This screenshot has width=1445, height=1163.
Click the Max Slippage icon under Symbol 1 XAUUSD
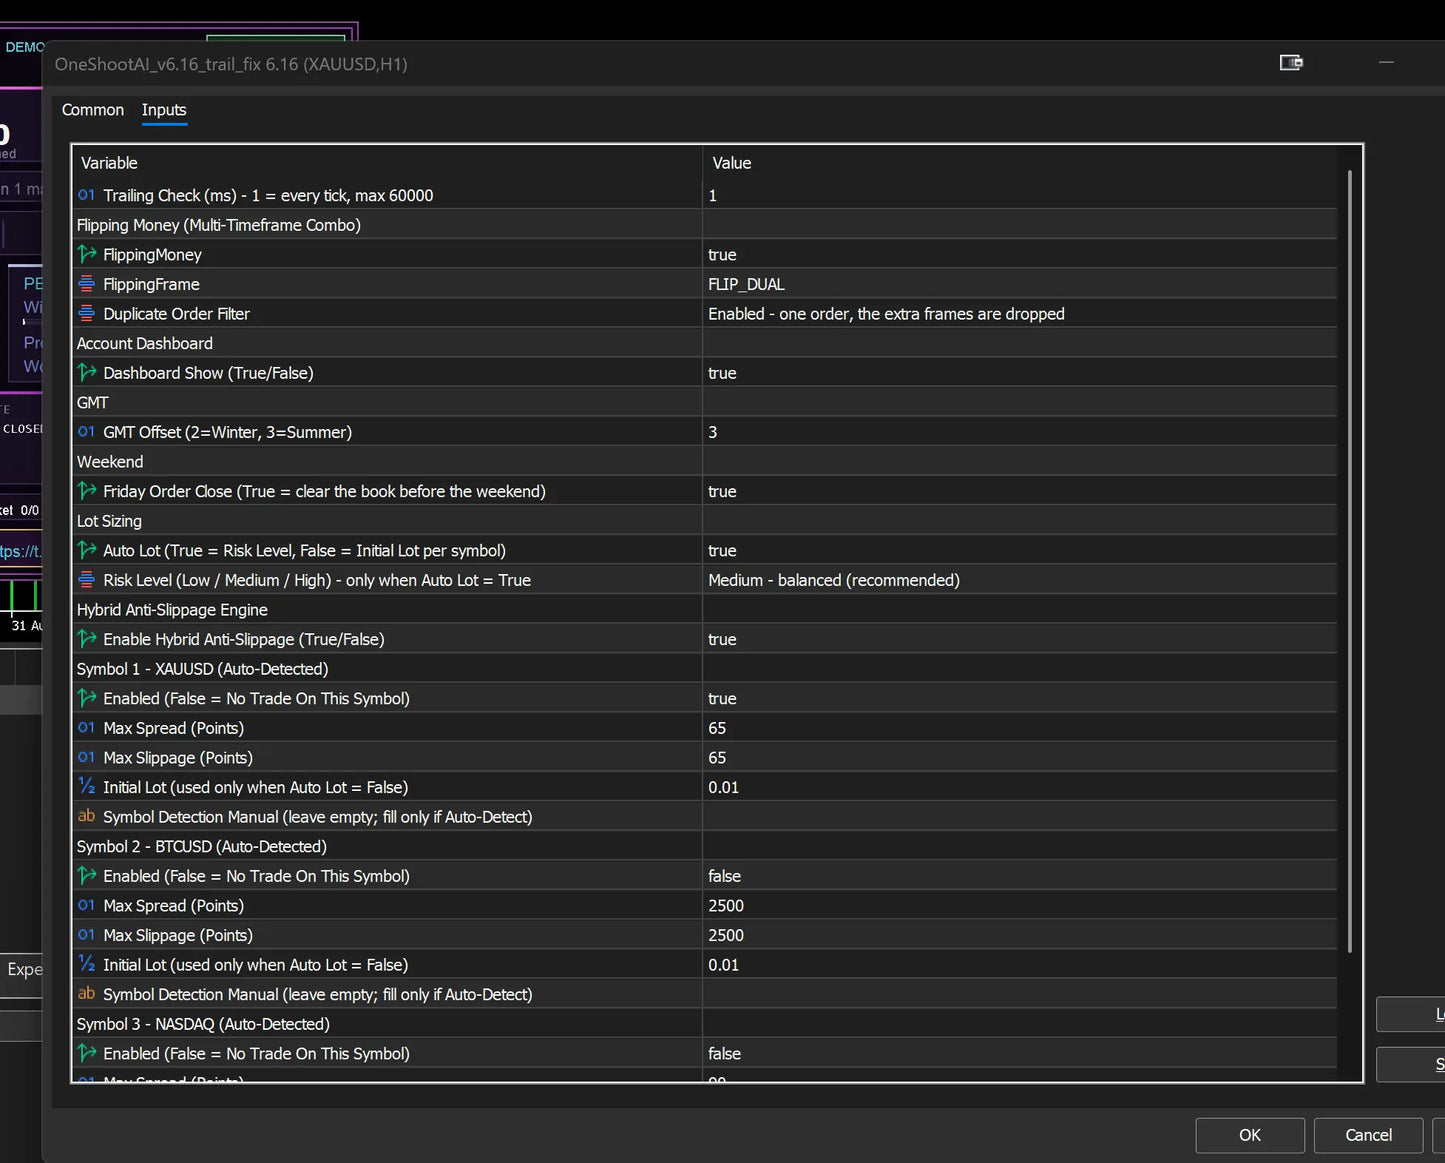pyautogui.click(x=87, y=757)
